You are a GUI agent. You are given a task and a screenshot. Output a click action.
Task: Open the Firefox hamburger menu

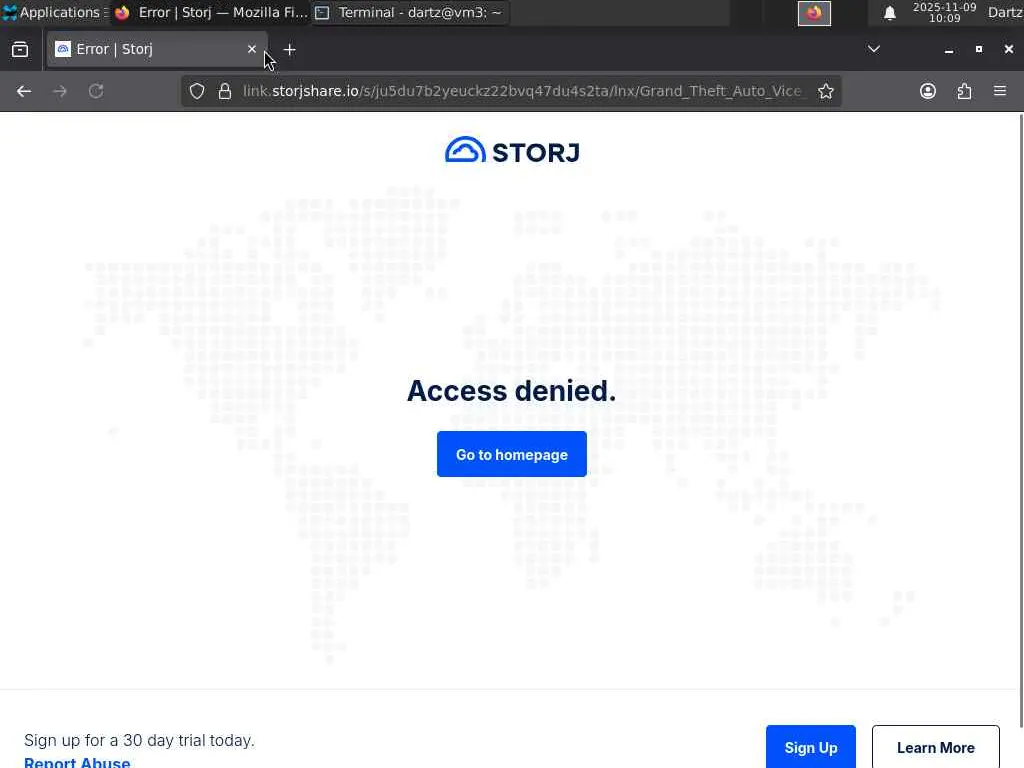tap(1000, 91)
